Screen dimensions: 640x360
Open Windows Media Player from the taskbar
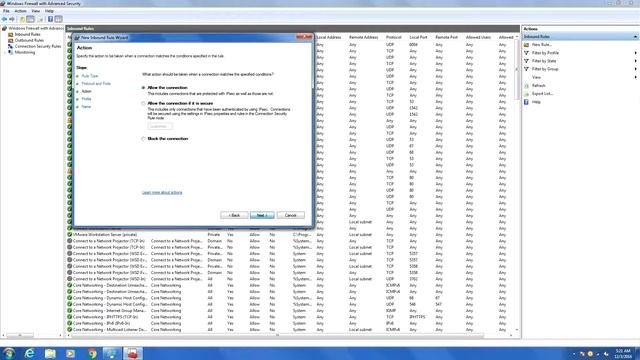(71, 353)
